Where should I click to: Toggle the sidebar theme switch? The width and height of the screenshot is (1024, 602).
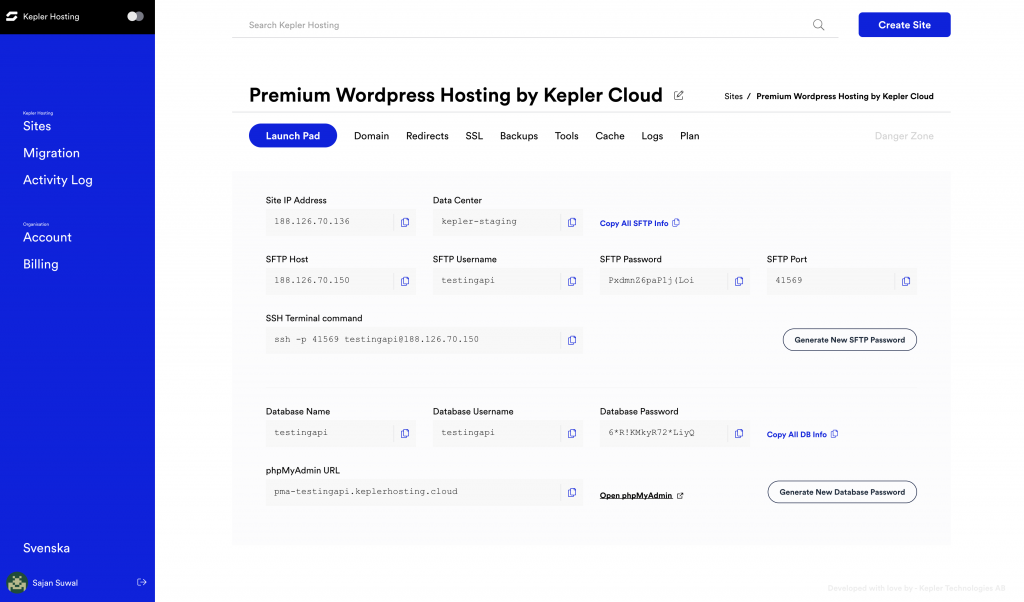(135, 16)
